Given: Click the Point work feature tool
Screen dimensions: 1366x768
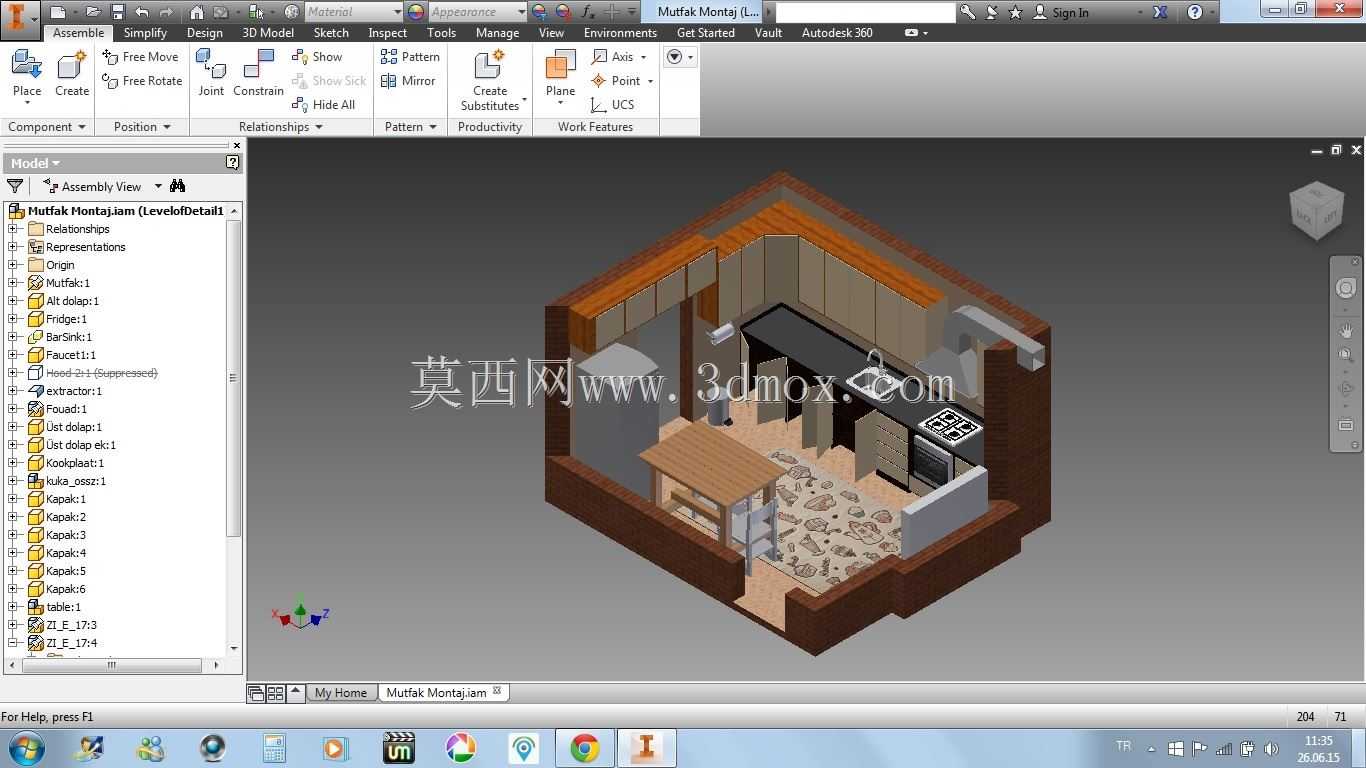Looking at the screenshot, I should click(616, 81).
